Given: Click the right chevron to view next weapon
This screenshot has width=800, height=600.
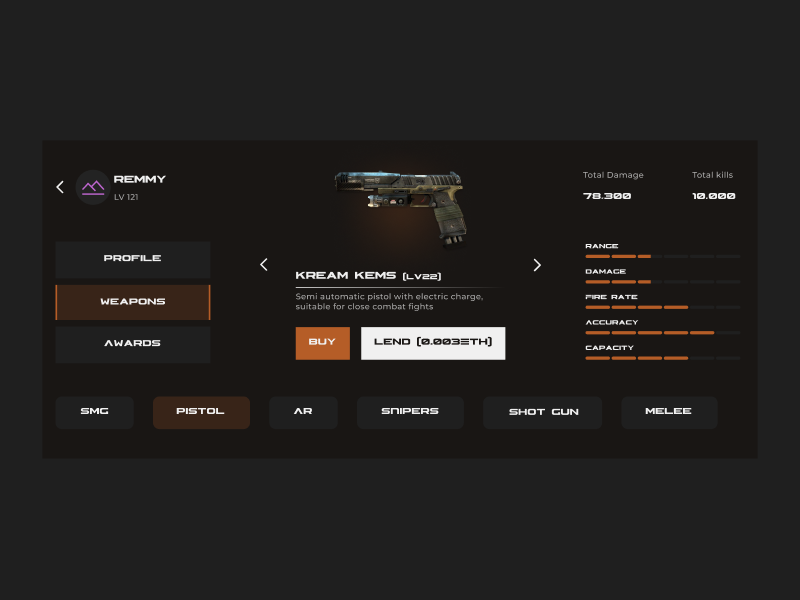Looking at the screenshot, I should point(537,264).
